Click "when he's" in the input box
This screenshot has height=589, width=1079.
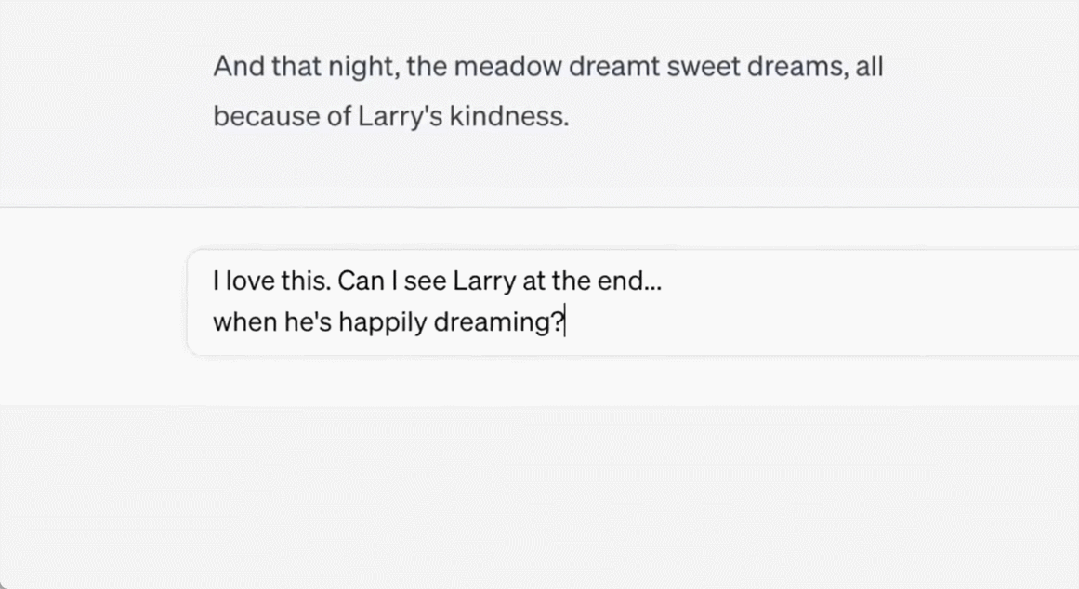click(x=259, y=323)
